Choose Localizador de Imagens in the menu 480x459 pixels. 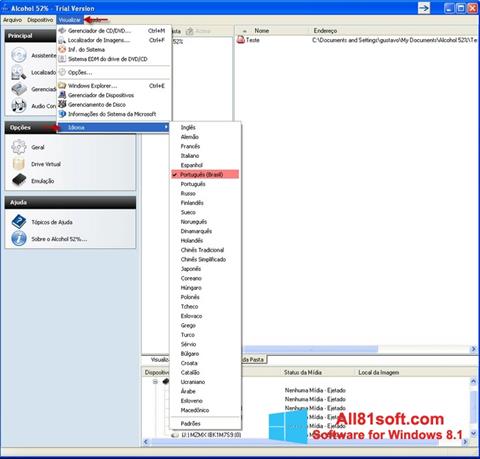point(113,40)
